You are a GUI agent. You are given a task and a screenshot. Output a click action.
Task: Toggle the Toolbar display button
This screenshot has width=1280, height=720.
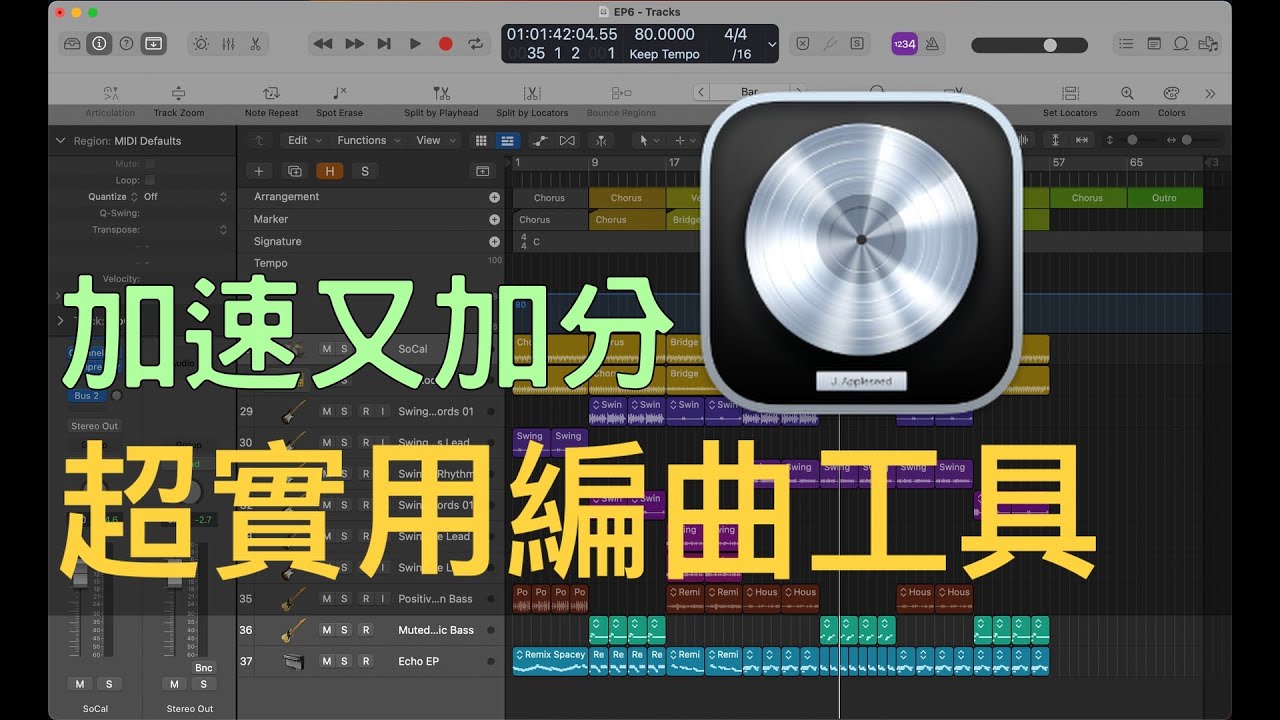(153, 44)
